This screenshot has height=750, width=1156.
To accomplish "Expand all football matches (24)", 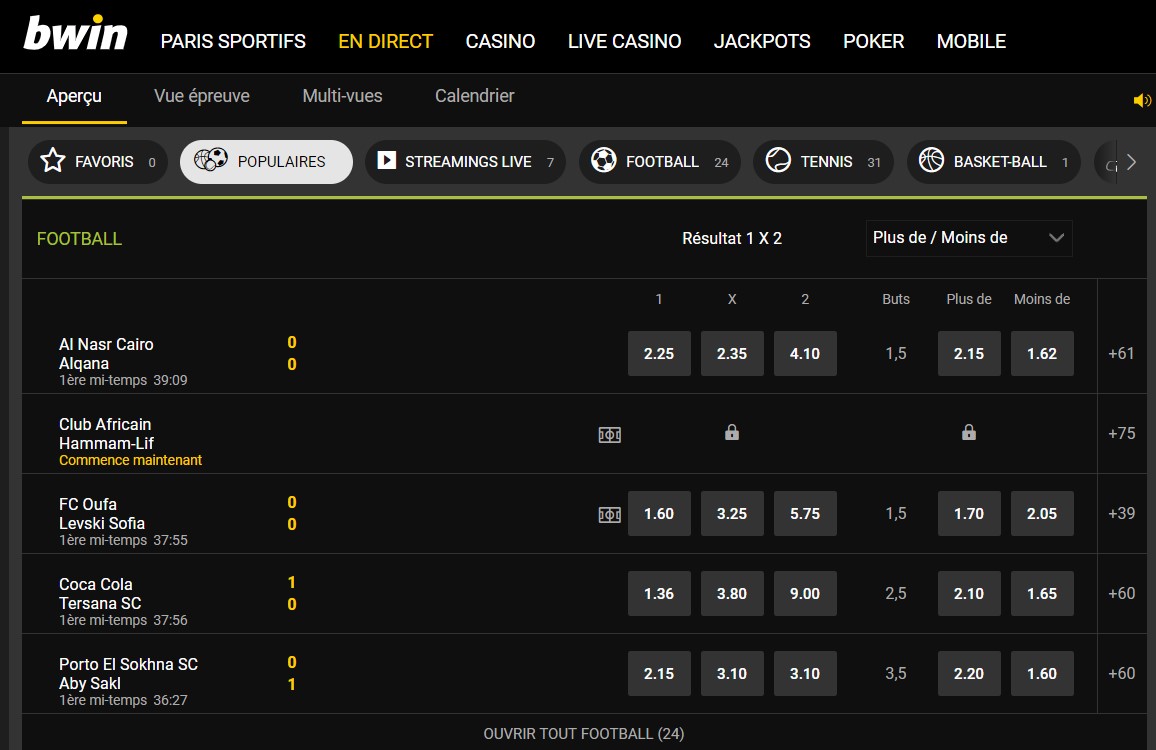I will [x=584, y=734].
